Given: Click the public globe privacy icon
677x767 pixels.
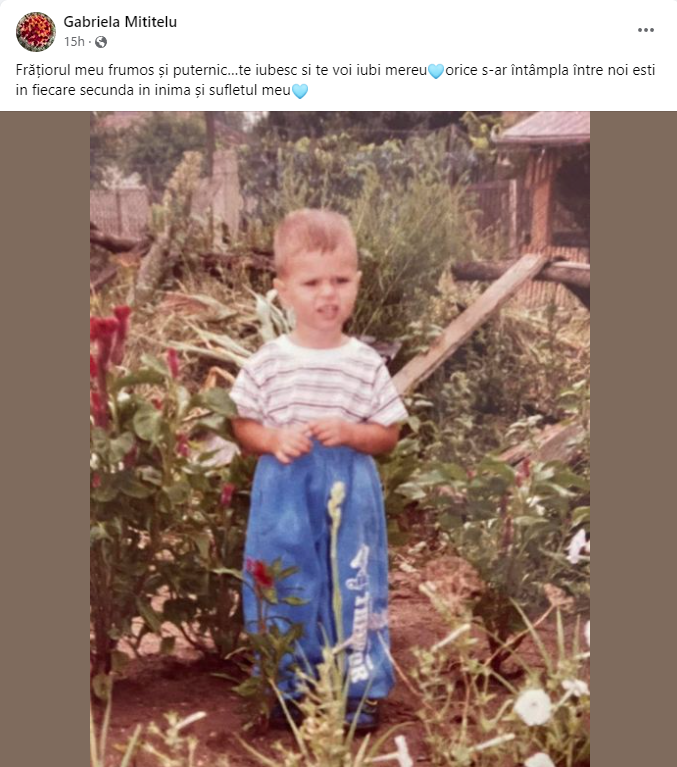Looking at the screenshot, I should pos(101,42).
